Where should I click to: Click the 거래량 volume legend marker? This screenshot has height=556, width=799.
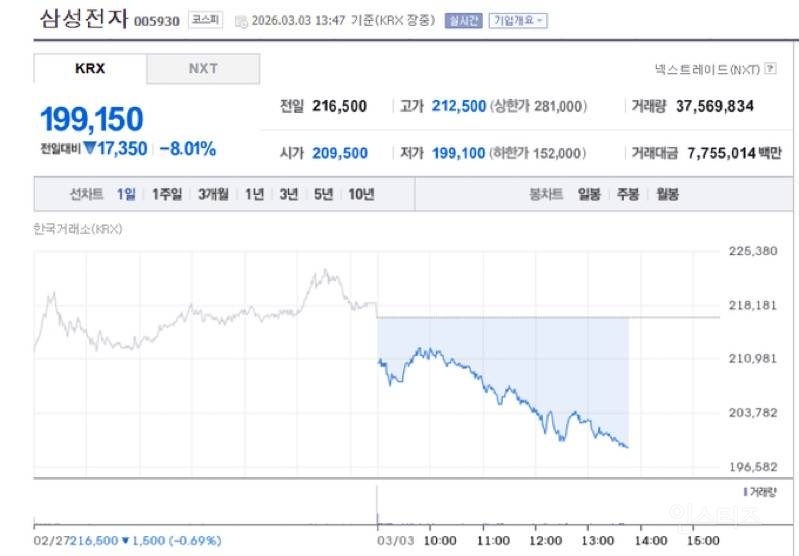coord(746,491)
